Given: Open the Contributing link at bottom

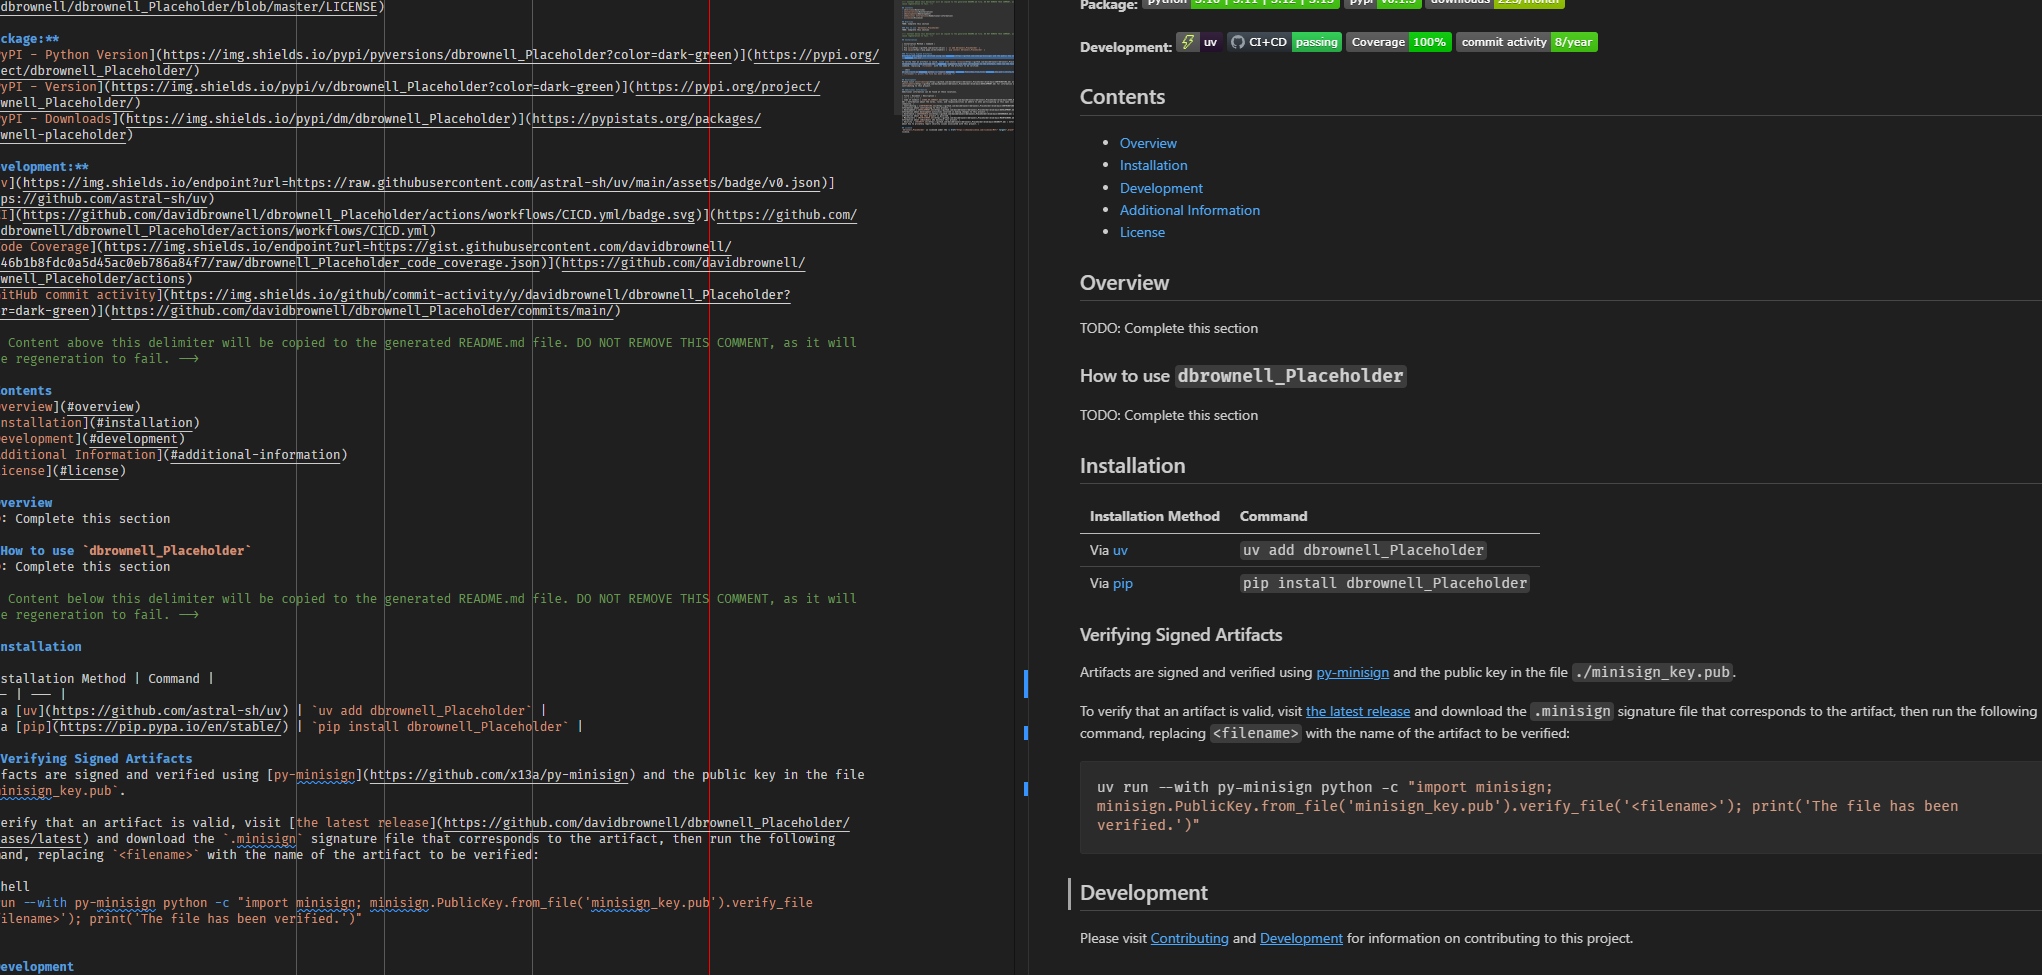Looking at the screenshot, I should [x=1189, y=938].
